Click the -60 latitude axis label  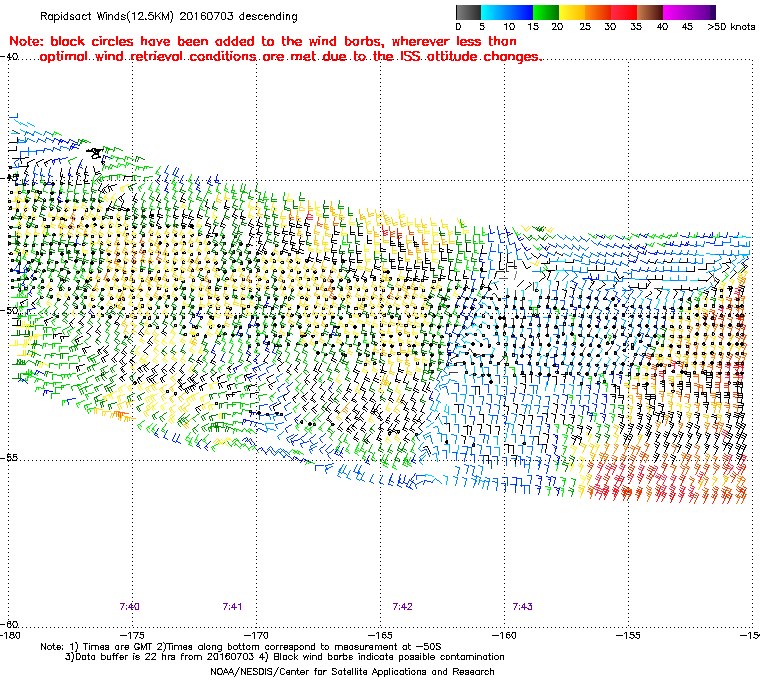[x=10, y=624]
